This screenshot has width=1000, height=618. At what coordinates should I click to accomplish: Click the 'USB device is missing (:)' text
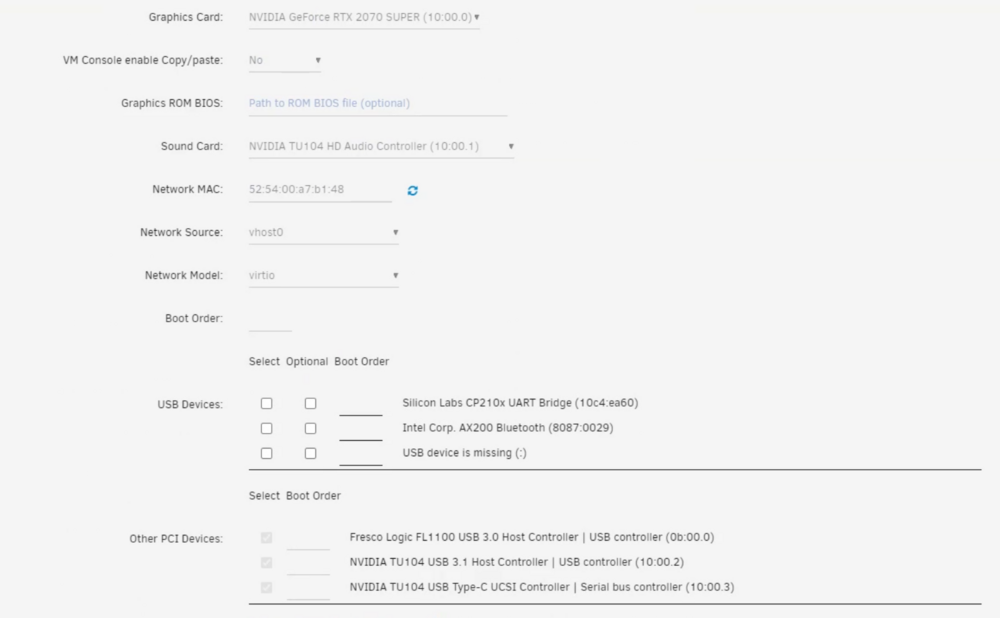[464, 453]
